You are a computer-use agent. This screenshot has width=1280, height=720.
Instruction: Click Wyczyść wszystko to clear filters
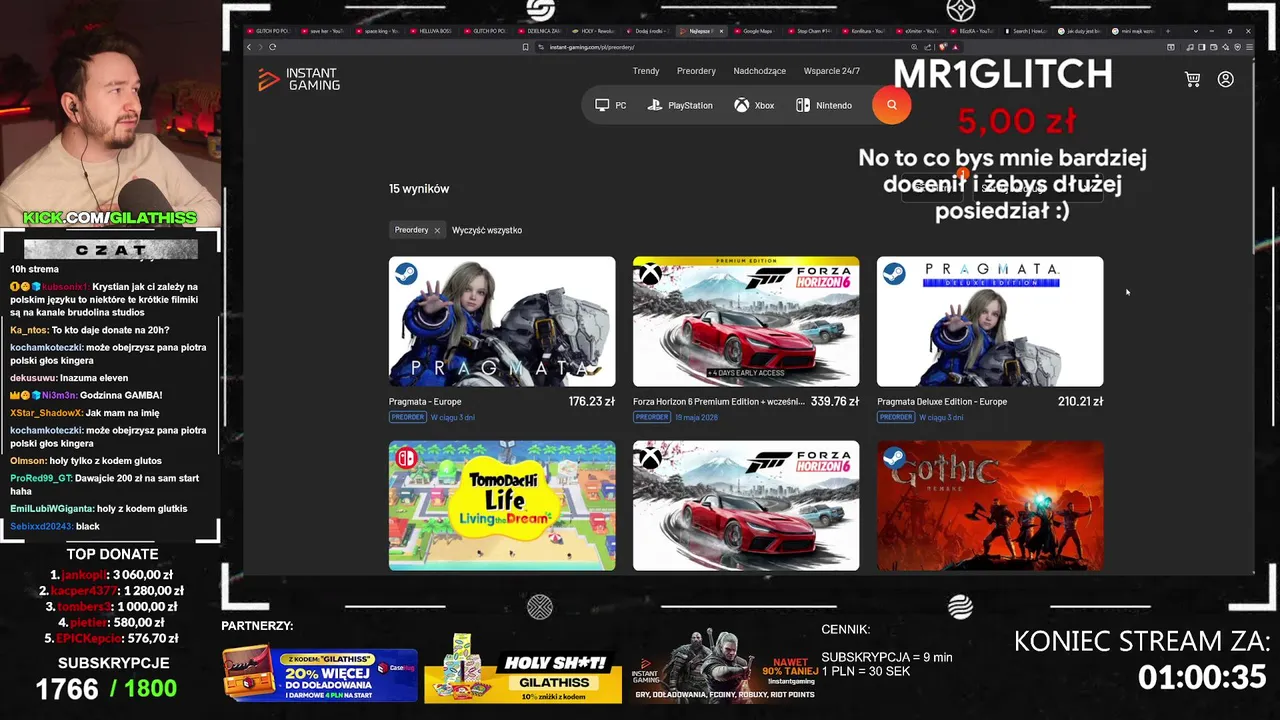[487, 230]
